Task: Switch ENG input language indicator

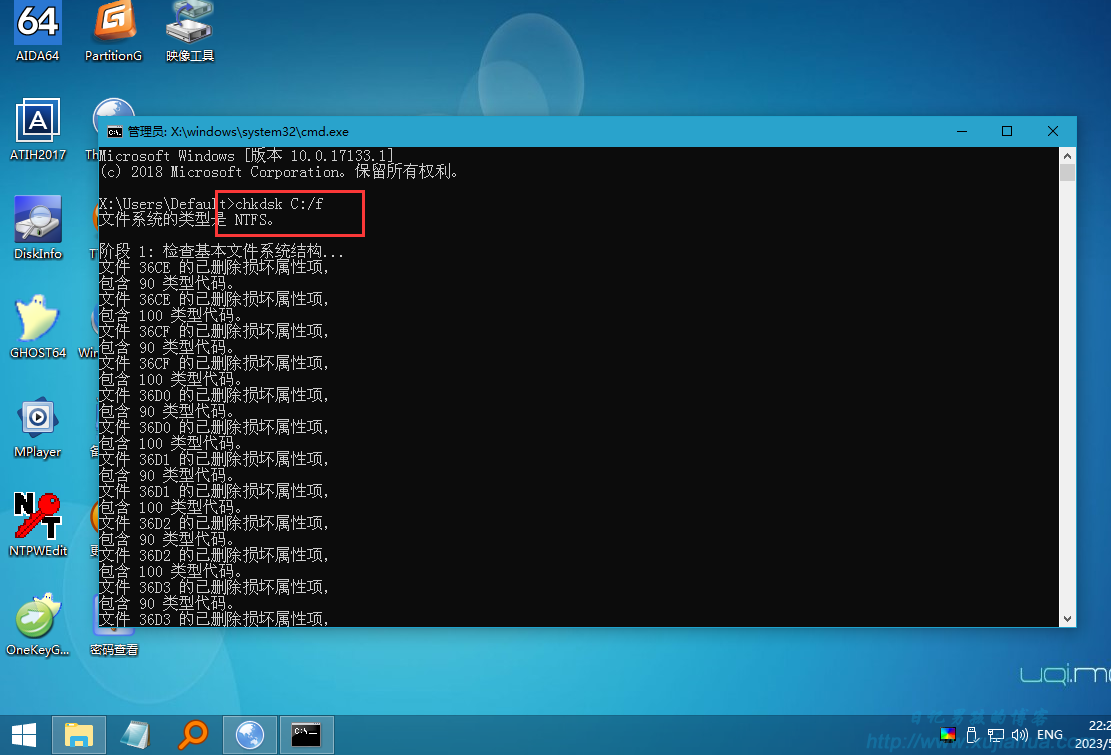Action: pyautogui.click(x=1049, y=735)
